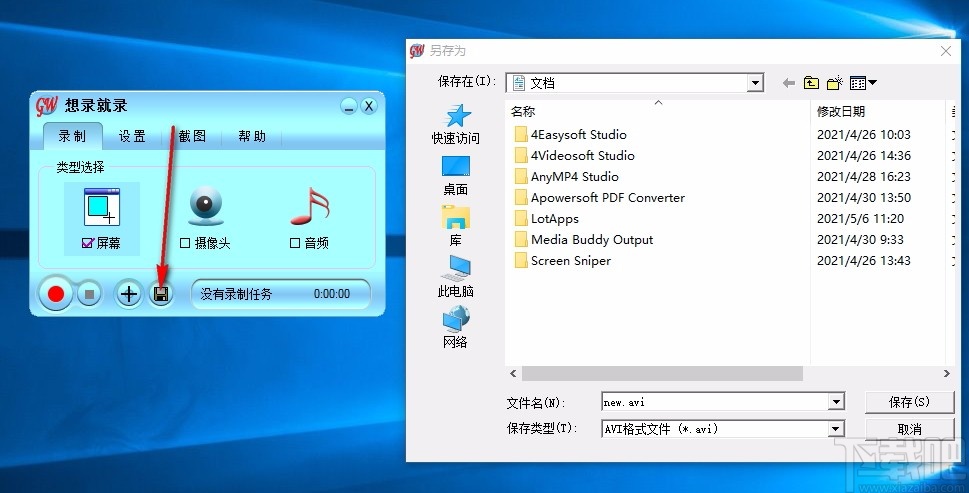Viewport: 969px width, 493px height.
Task: Click the LotApps folder icon
Action: pyautogui.click(x=521, y=219)
